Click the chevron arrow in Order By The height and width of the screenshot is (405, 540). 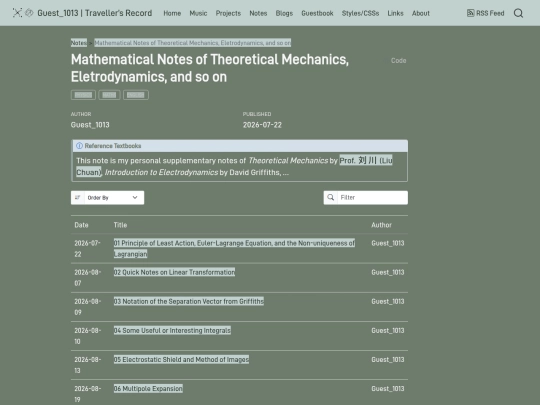click(x=135, y=197)
